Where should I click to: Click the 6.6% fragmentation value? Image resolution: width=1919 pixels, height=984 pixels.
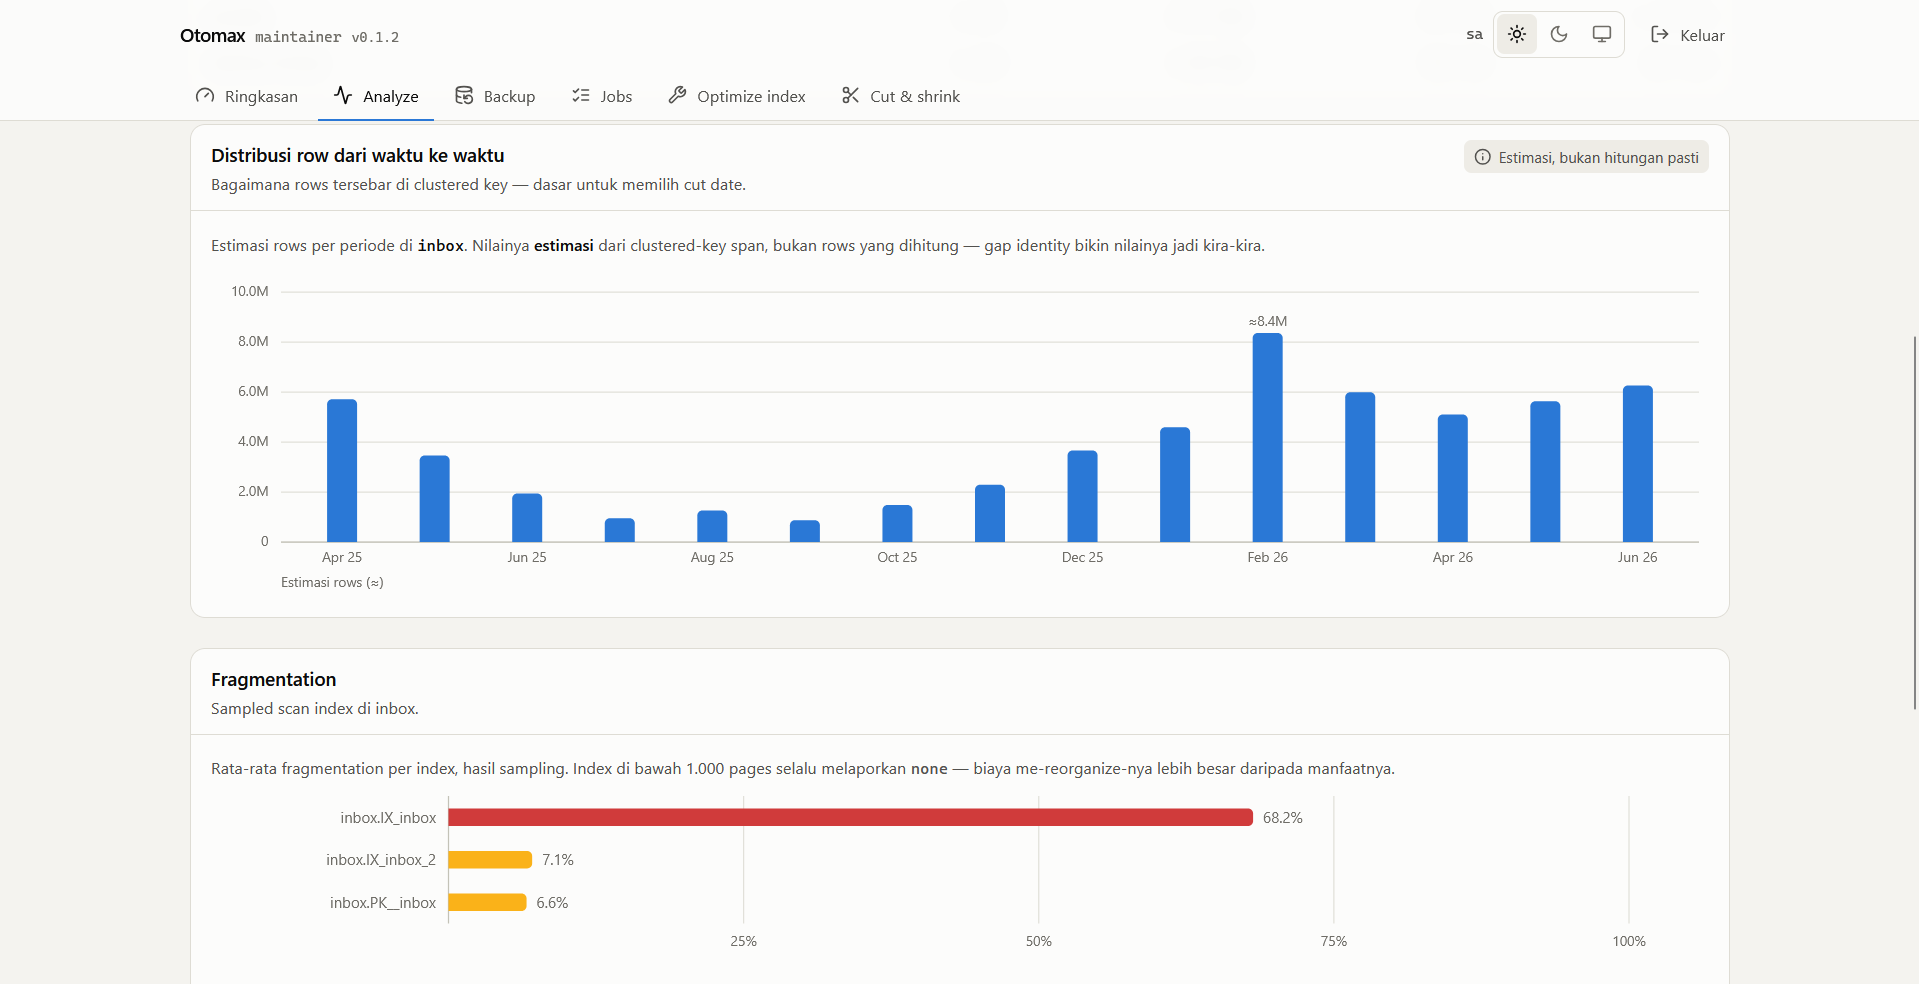552,902
